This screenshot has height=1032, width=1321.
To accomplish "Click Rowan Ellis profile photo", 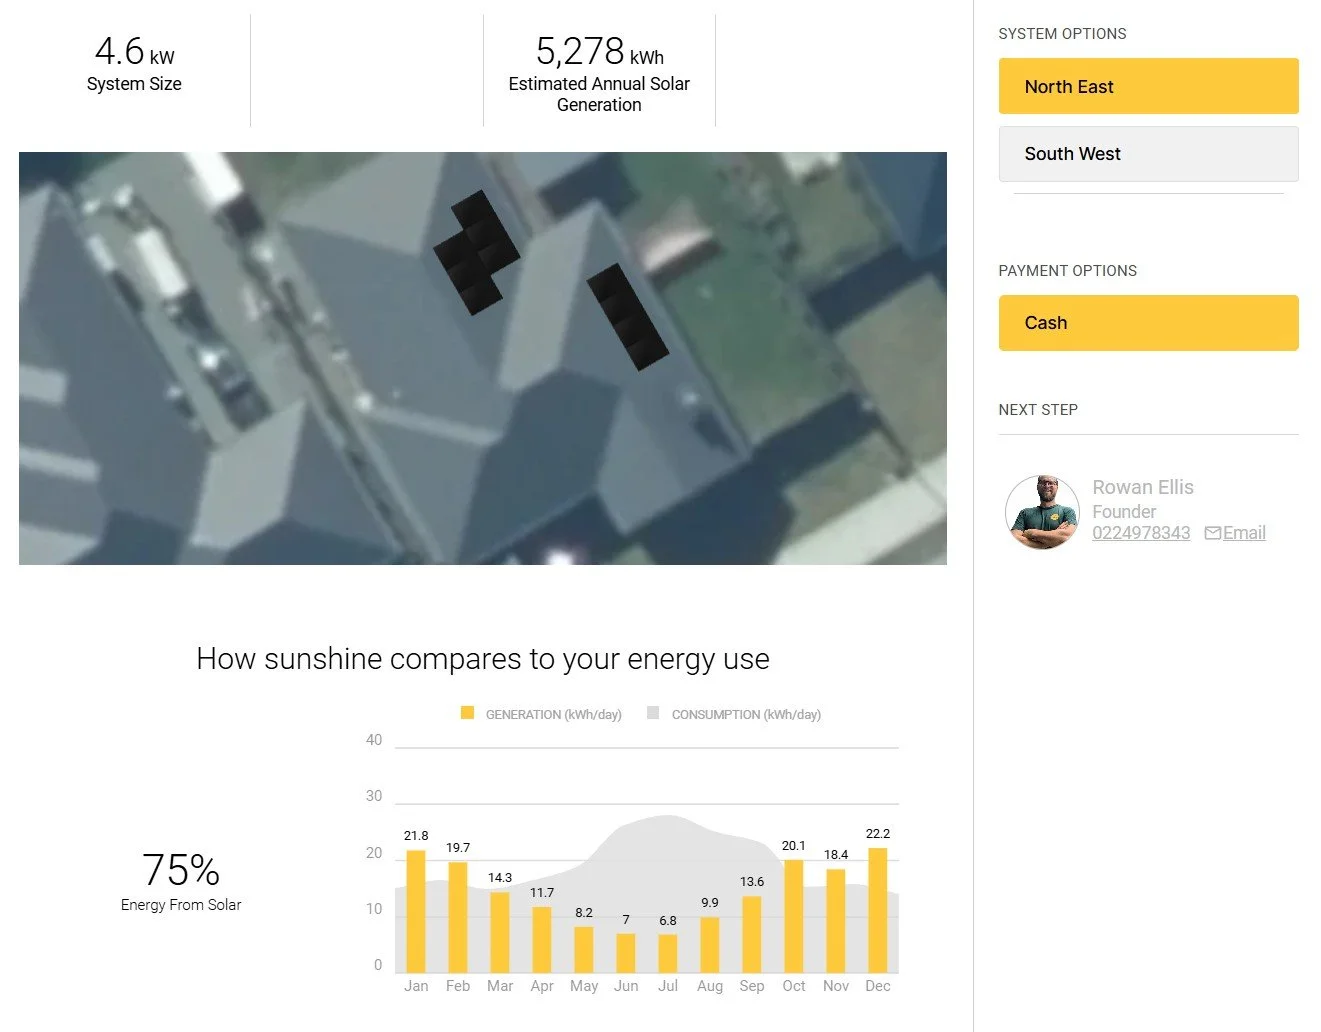I will 1042,512.
